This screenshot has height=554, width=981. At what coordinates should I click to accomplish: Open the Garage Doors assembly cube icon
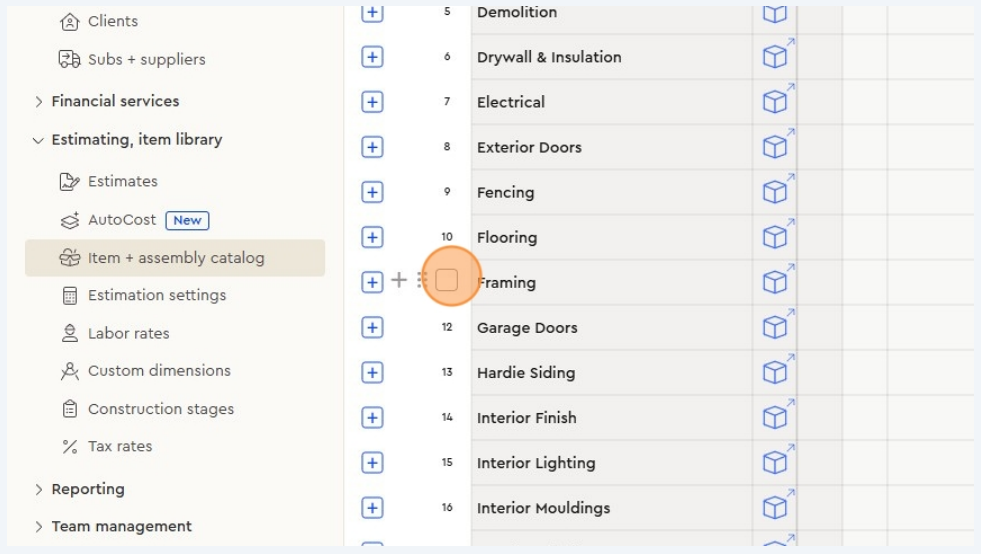point(775,327)
